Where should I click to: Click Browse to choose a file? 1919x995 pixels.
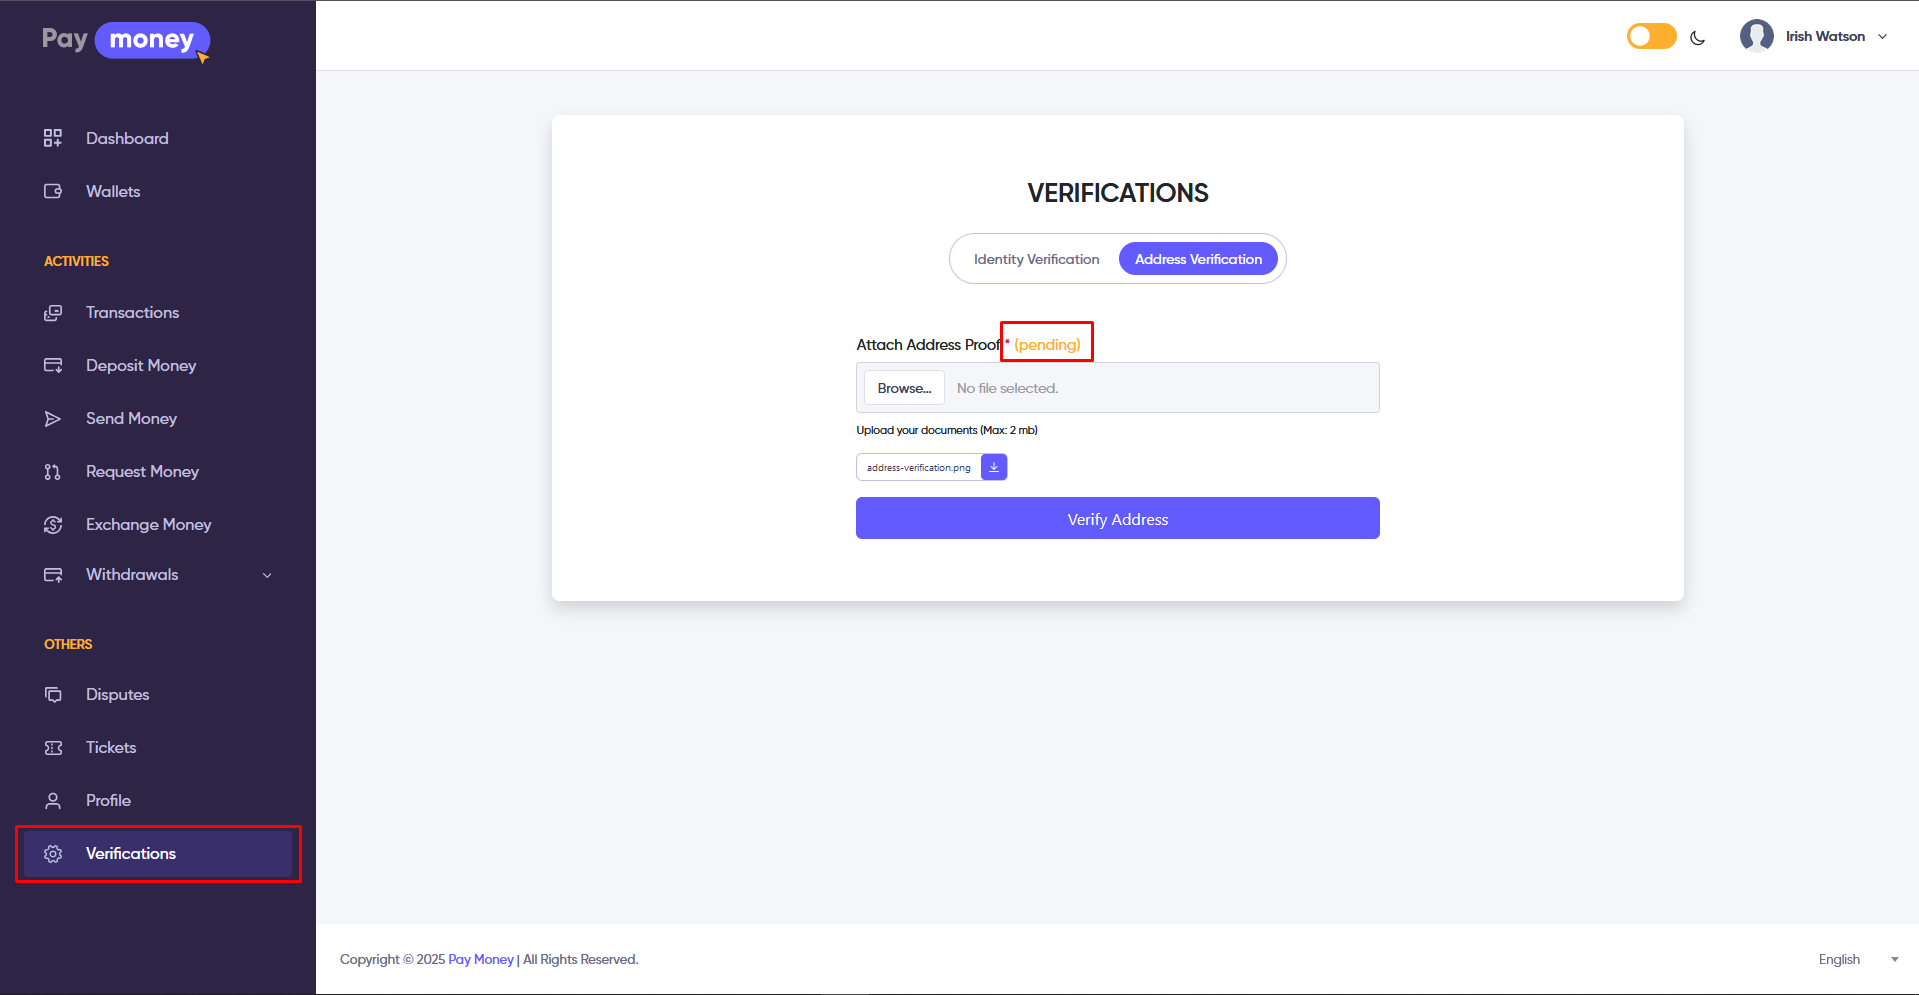(904, 388)
